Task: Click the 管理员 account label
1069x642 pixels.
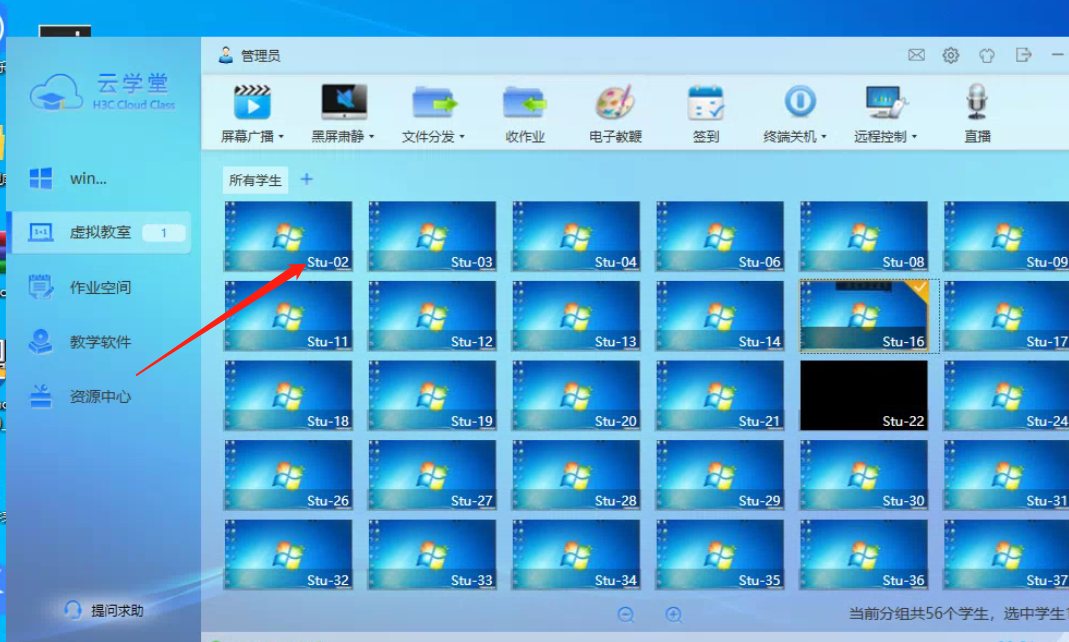Action: pos(260,56)
